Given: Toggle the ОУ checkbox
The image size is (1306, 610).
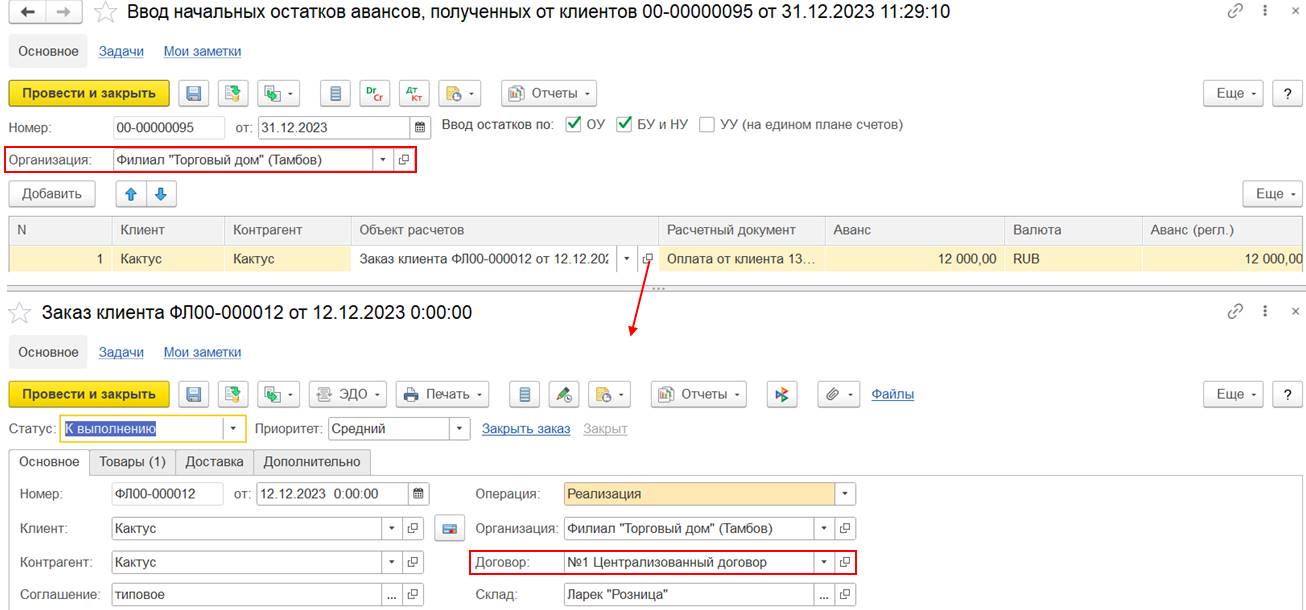Looking at the screenshot, I should pos(573,125).
